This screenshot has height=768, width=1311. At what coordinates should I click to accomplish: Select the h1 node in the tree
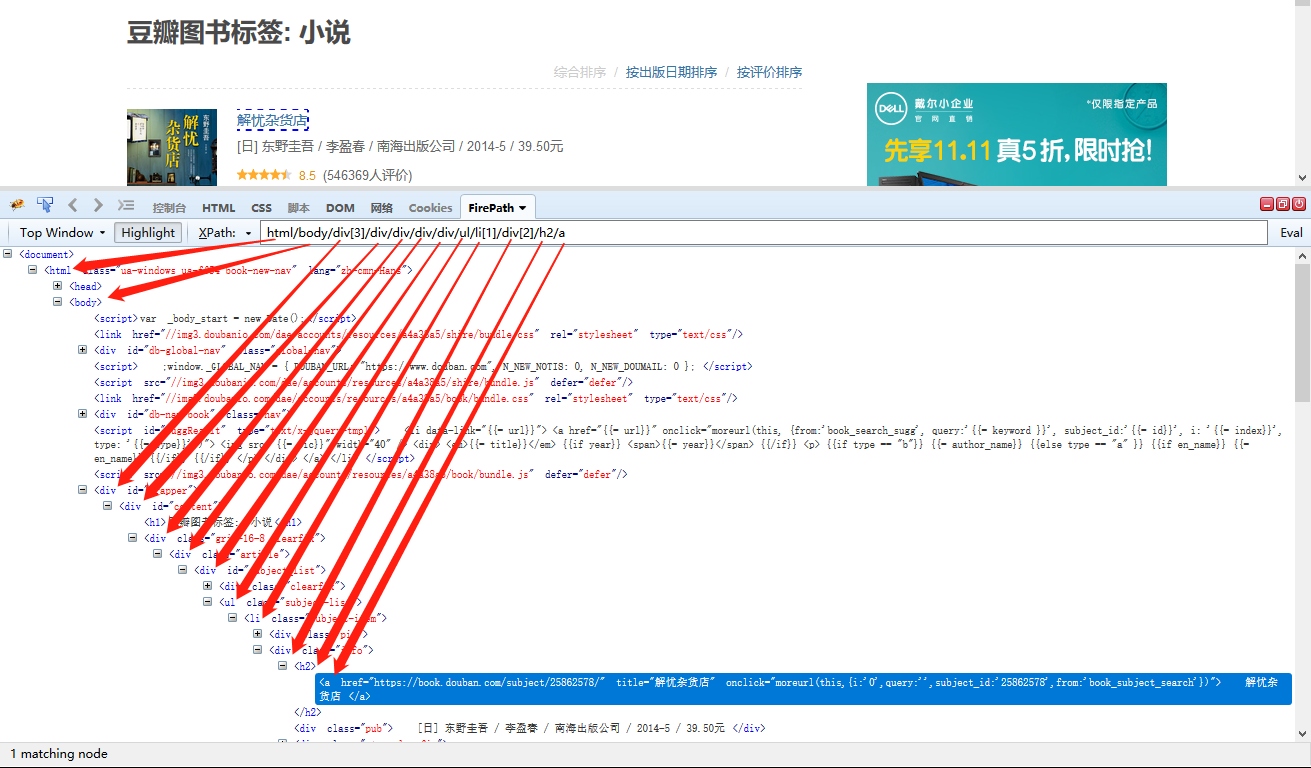click(222, 522)
